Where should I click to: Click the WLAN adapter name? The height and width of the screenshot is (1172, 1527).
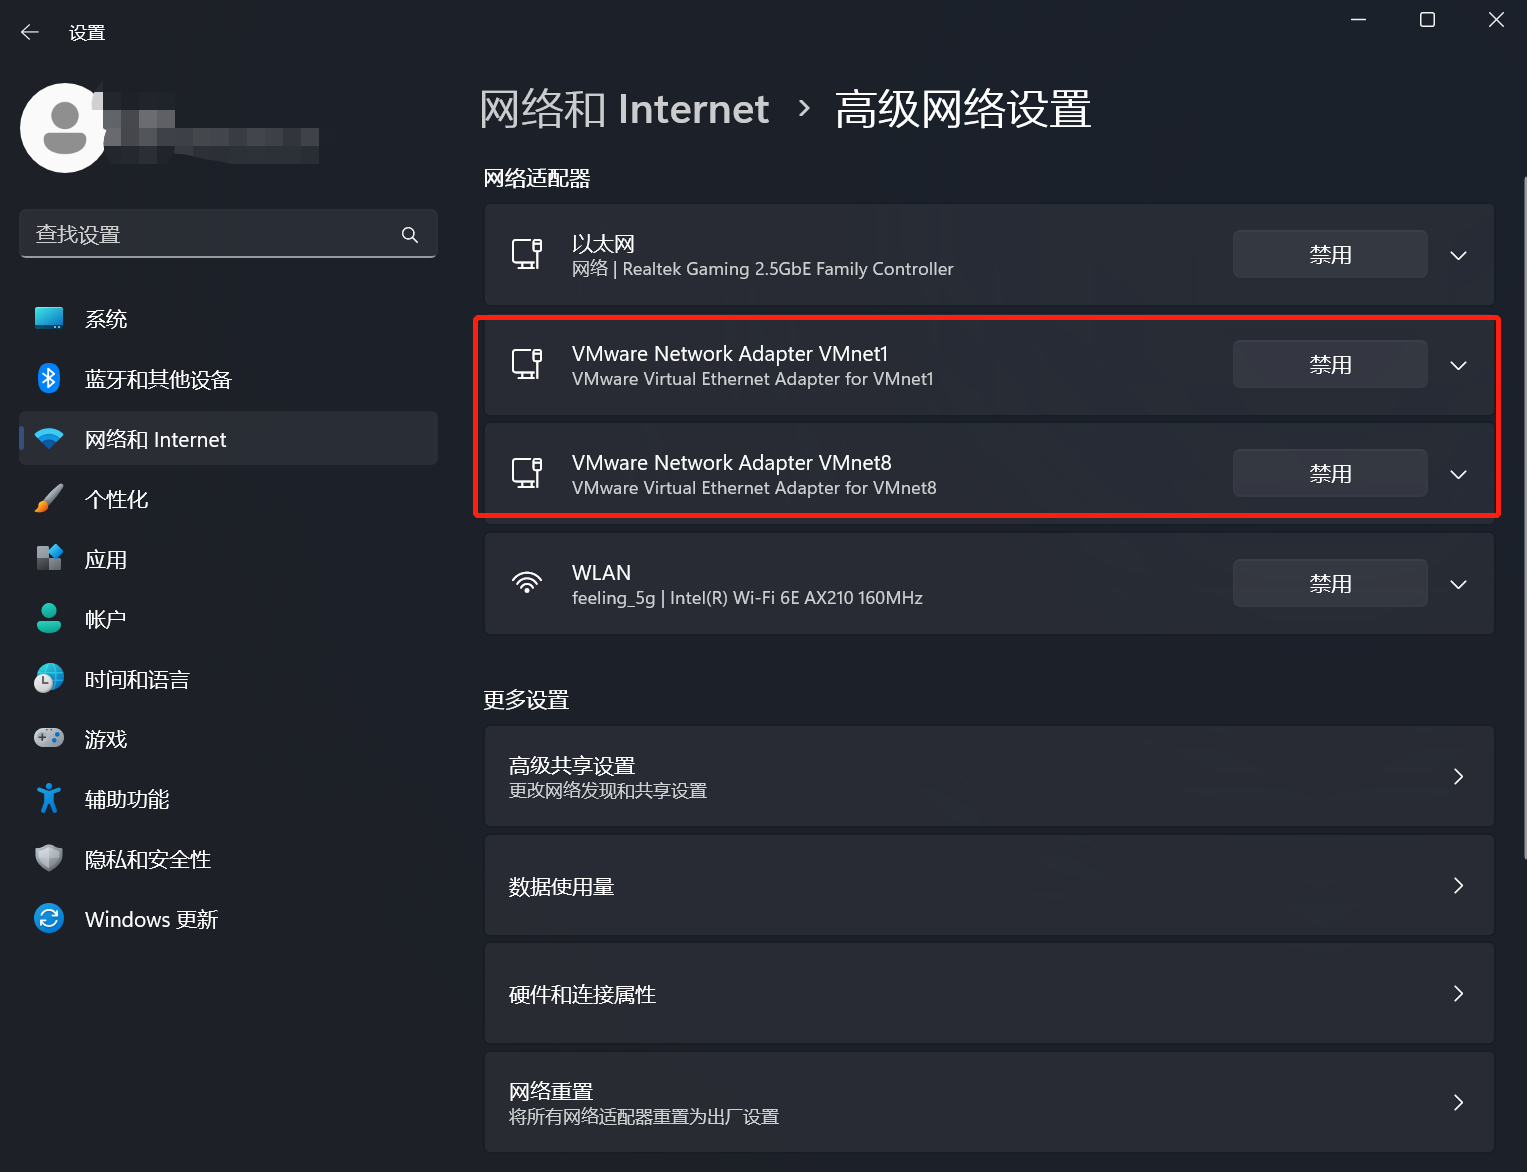[x=601, y=573]
